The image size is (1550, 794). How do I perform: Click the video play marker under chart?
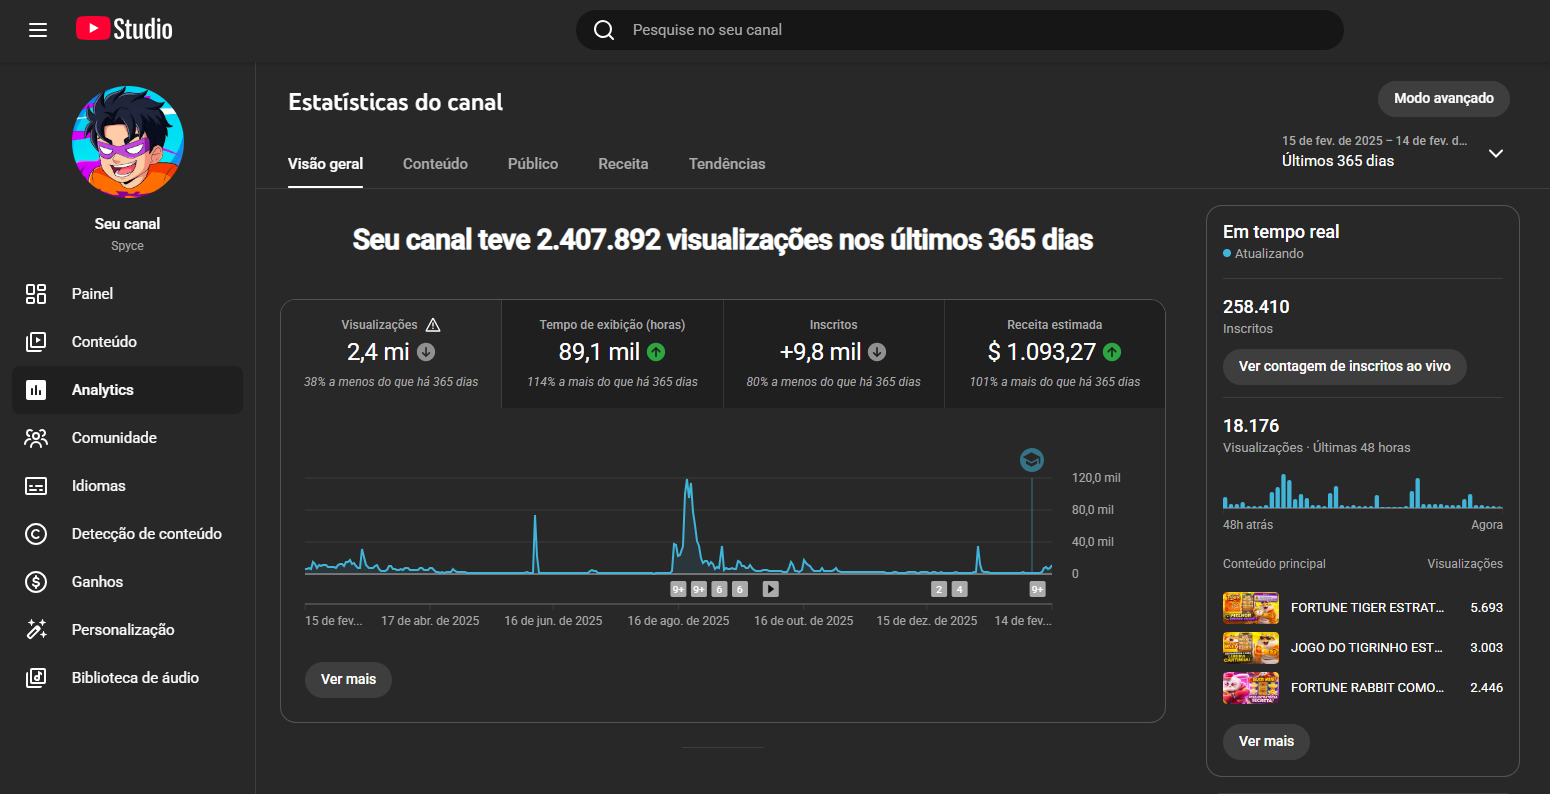click(x=770, y=589)
